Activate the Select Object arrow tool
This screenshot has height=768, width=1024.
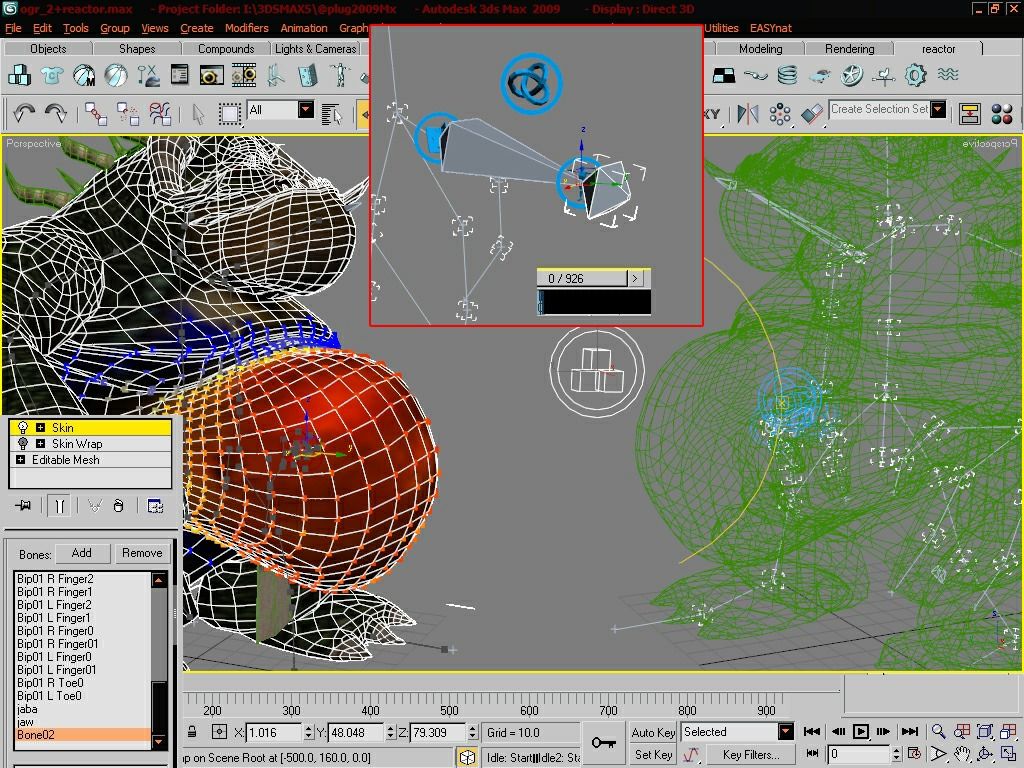pos(199,114)
